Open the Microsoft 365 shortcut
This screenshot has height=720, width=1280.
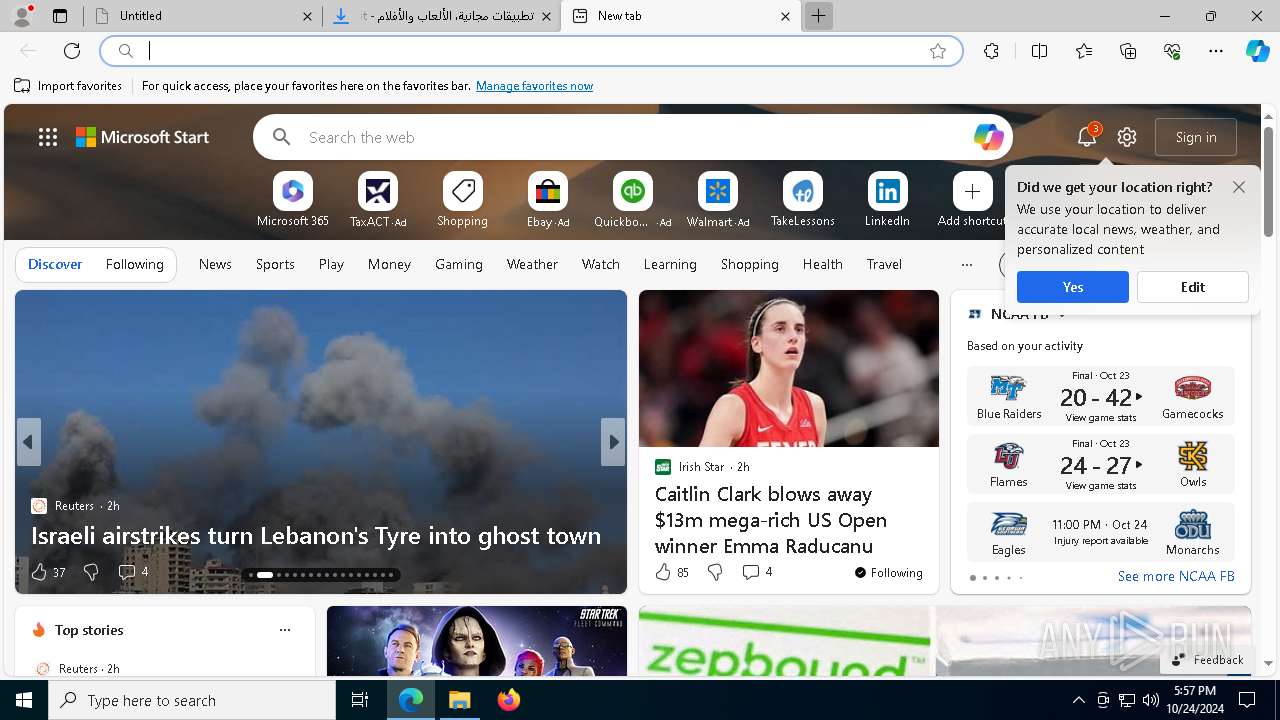[292, 200]
